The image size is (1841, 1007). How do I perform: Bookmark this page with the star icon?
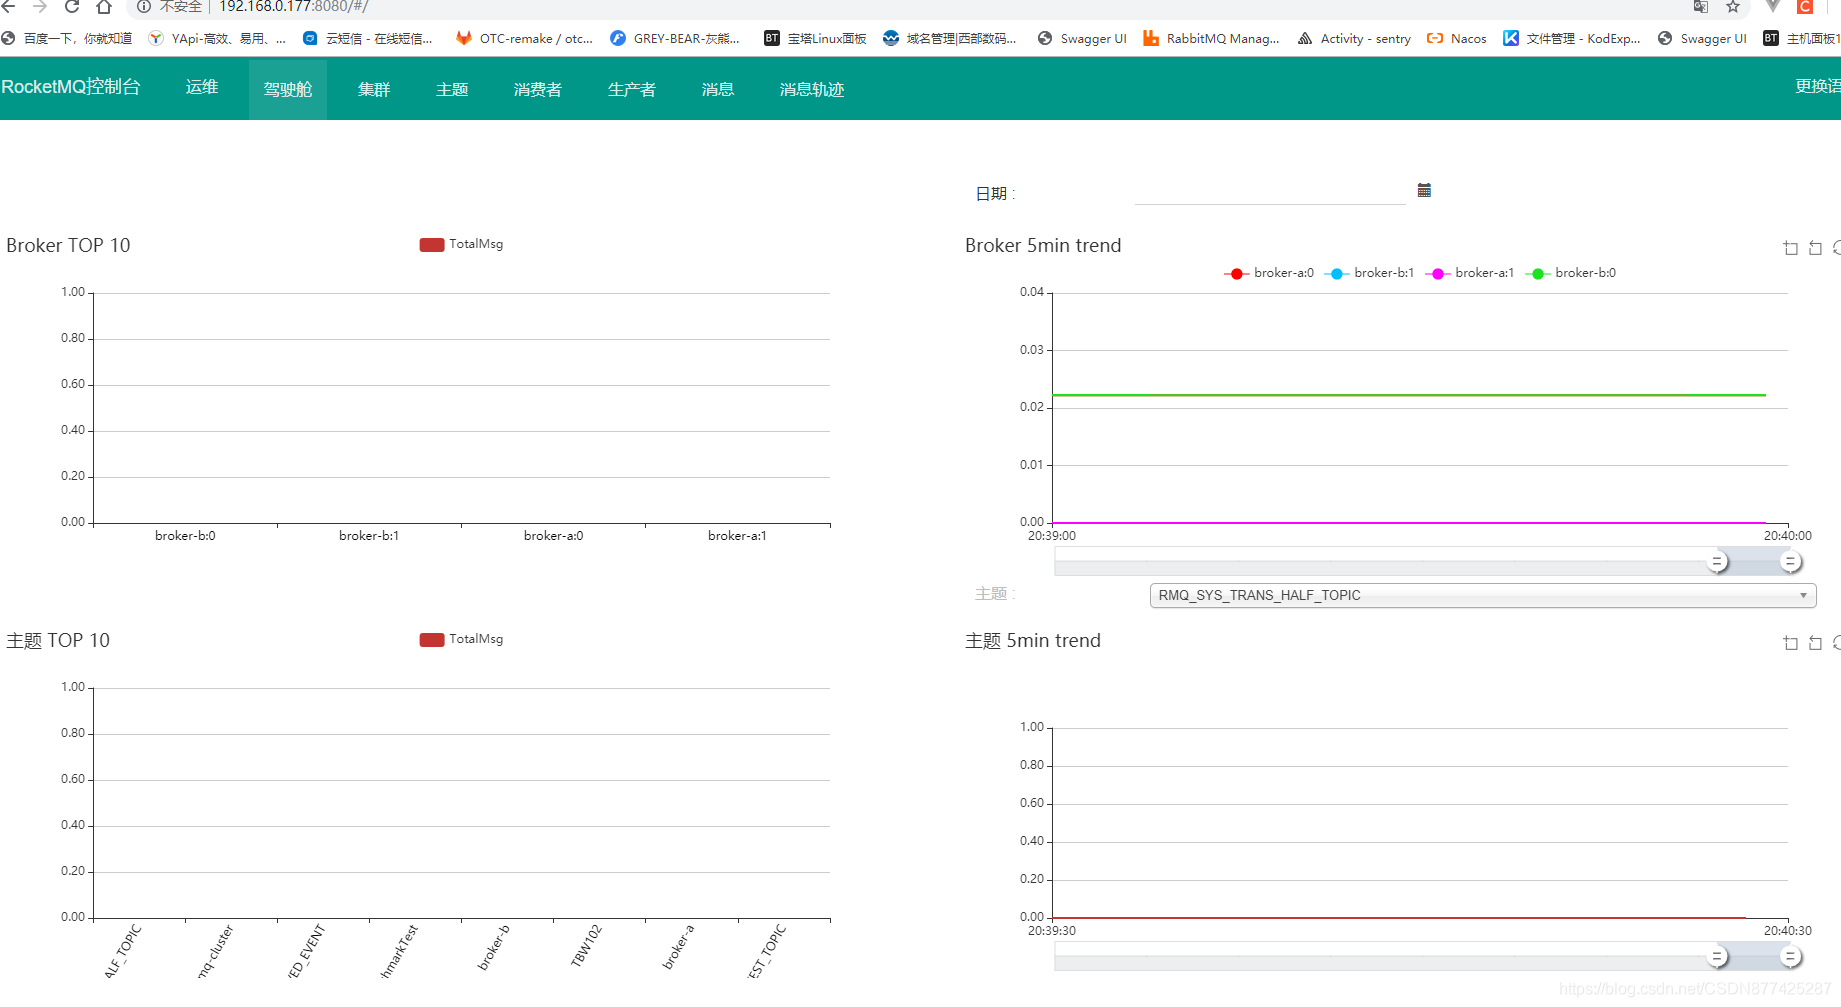point(1733,7)
